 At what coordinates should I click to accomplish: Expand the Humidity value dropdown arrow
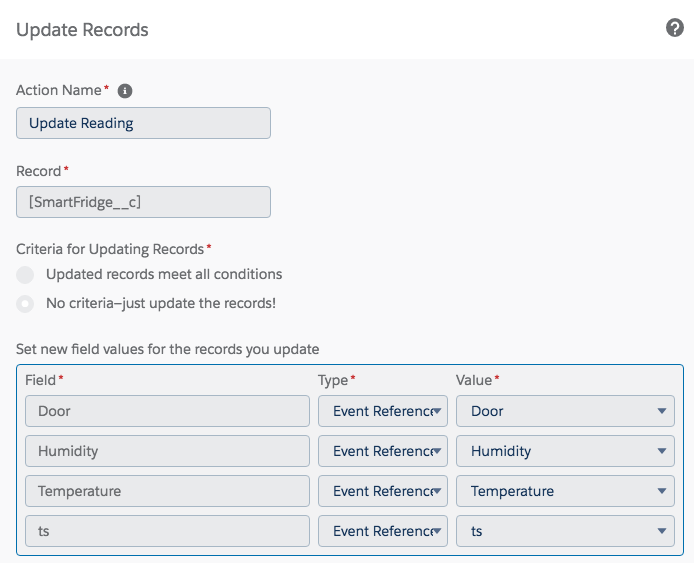(662, 451)
